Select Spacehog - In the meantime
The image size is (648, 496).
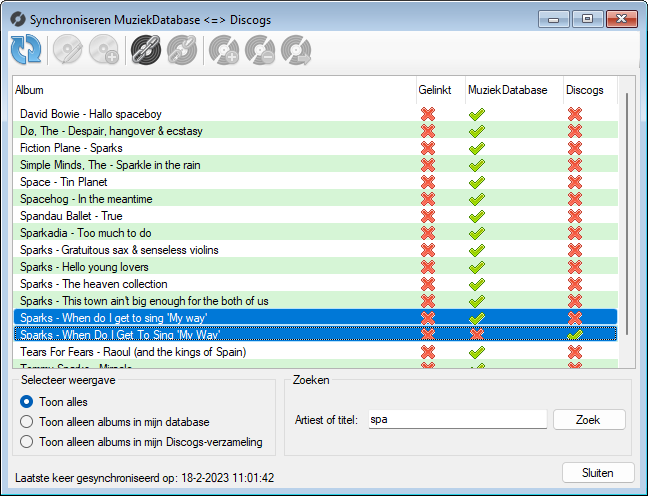click(x=316, y=199)
